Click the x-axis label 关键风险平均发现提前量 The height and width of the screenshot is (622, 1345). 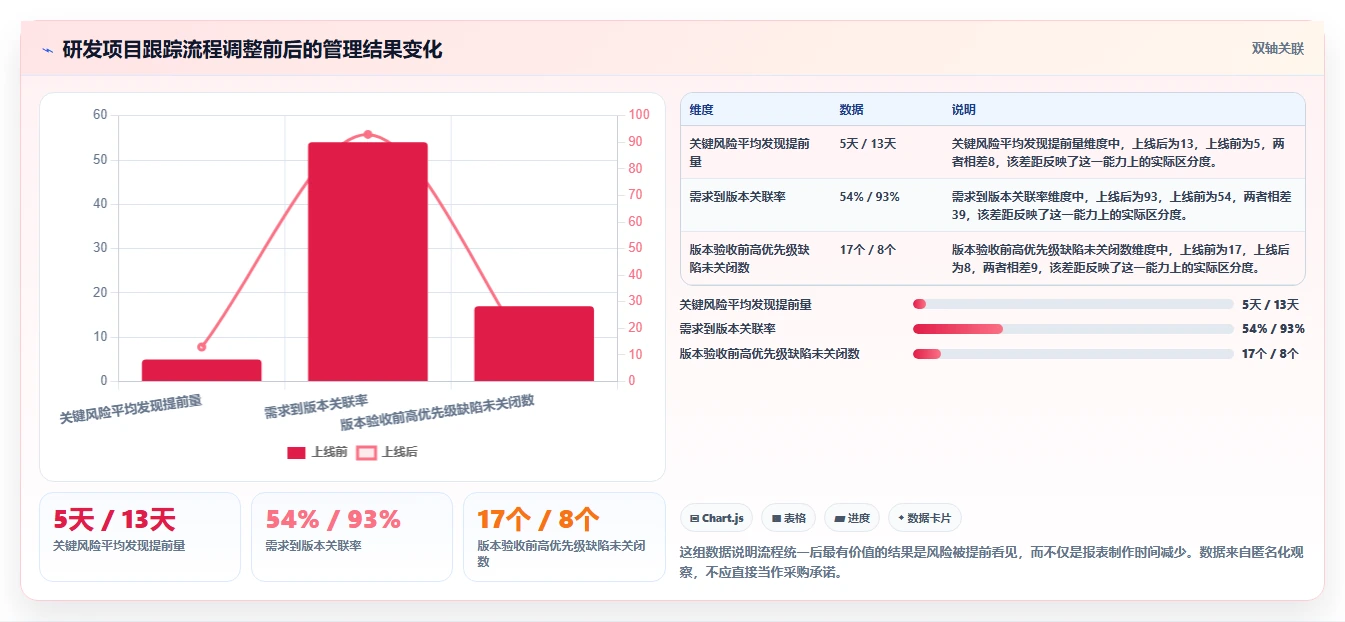(x=131, y=409)
